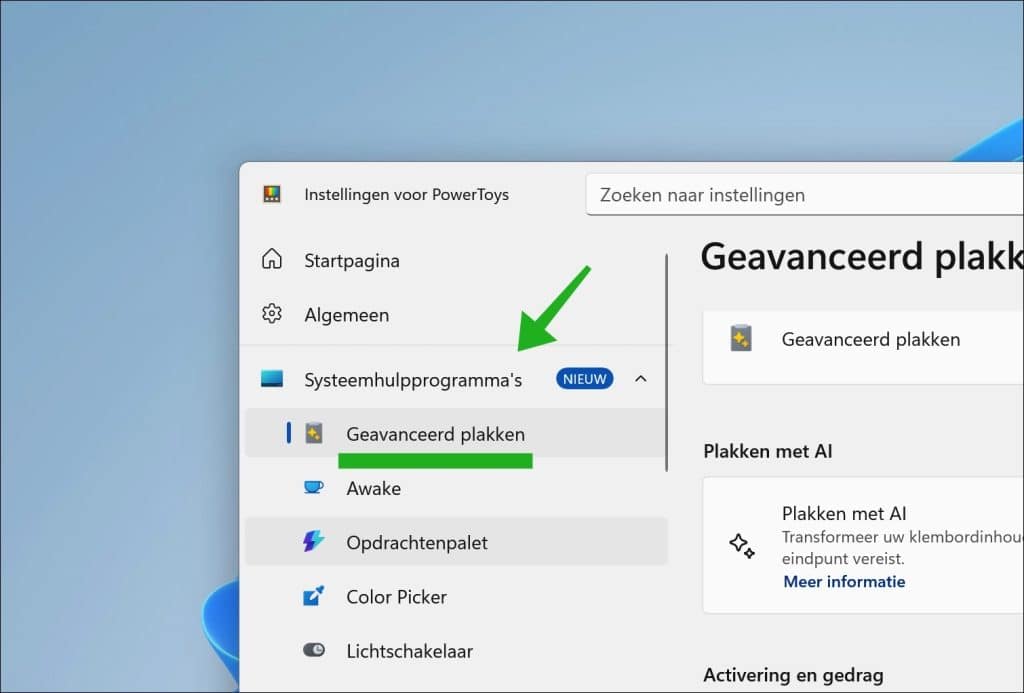Click the Algemeen gear icon

pyautogui.click(x=272, y=314)
